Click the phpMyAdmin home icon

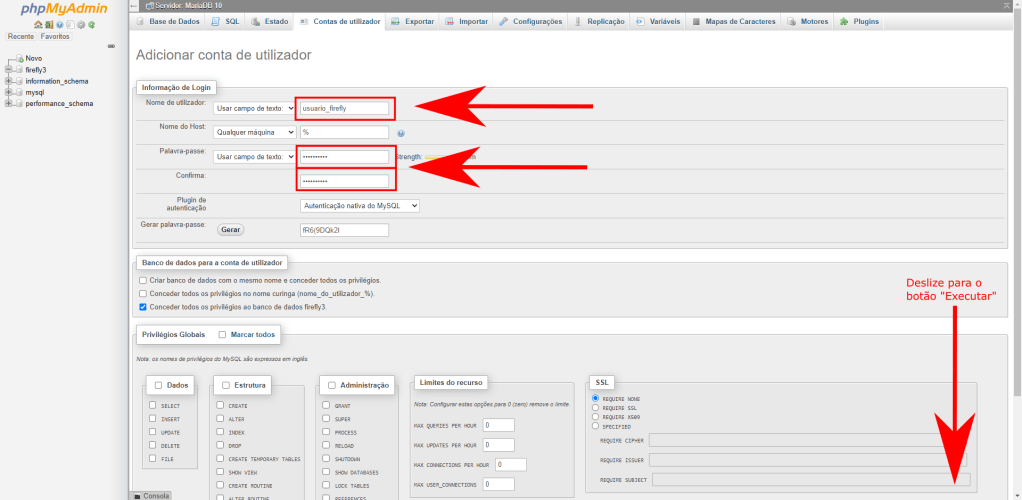coord(38,24)
